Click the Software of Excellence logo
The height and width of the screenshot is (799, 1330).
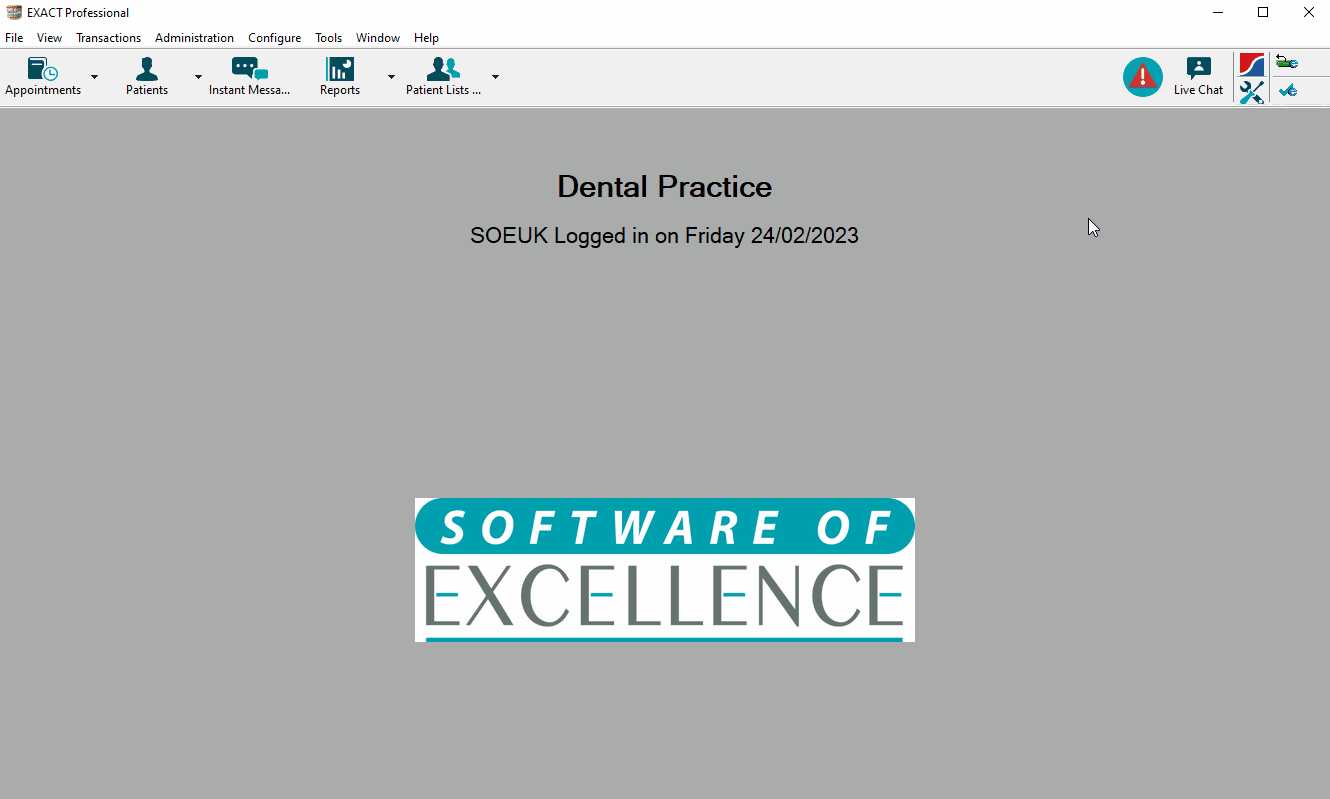(x=664, y=569)
